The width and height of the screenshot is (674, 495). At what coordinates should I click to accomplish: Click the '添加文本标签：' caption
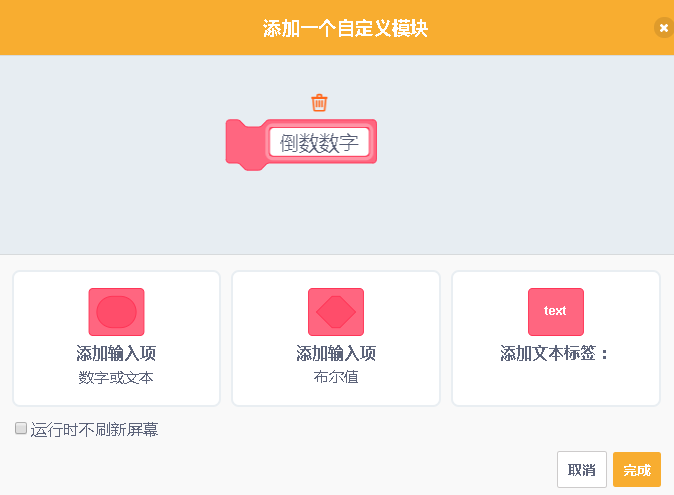pos(555,353)
